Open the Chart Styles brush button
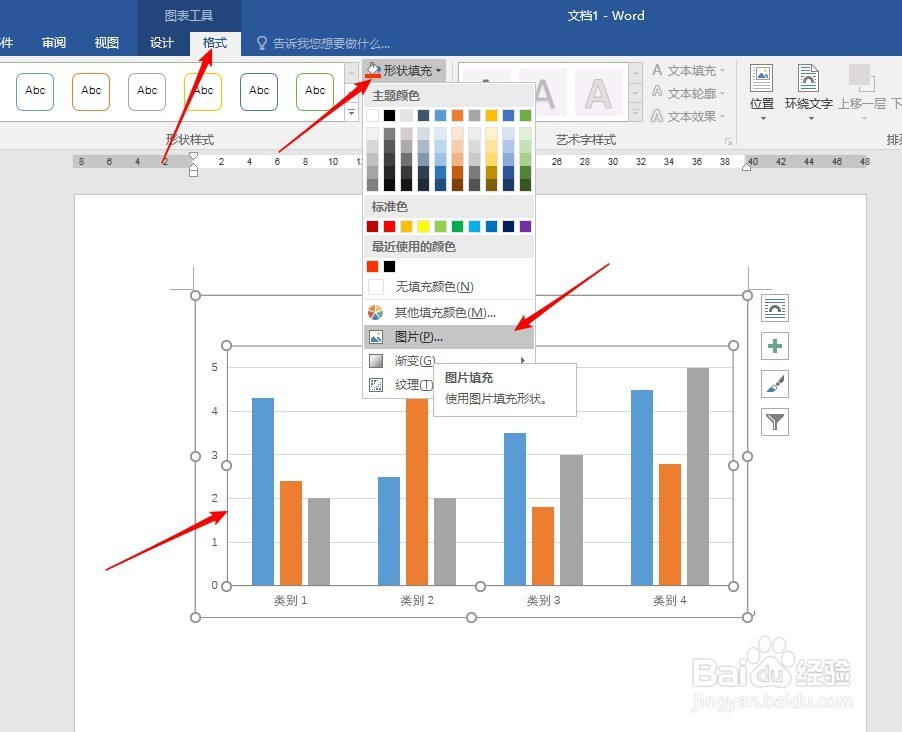 (774, 384)
